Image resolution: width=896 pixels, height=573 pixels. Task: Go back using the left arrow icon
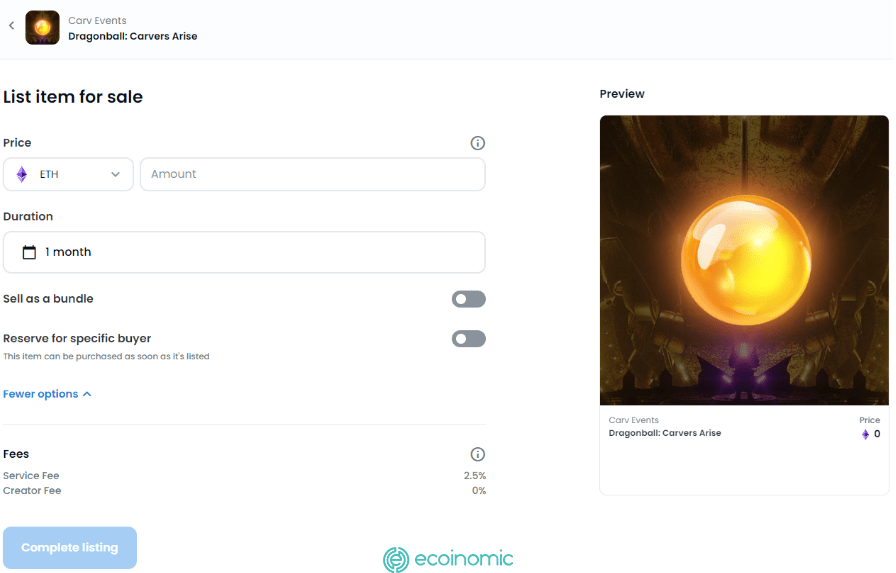(11, 25)
